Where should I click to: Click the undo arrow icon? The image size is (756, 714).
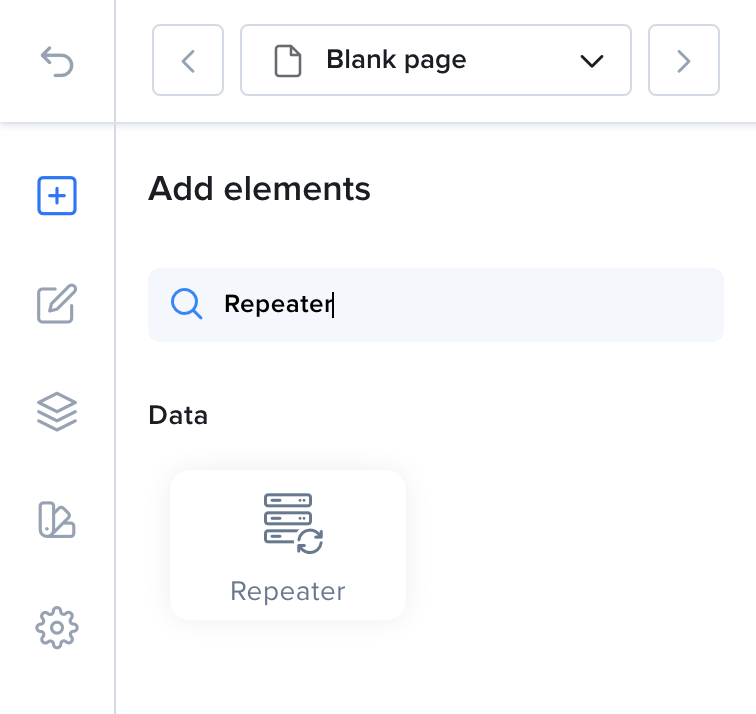pyautogui.click(x=57, y=61)
